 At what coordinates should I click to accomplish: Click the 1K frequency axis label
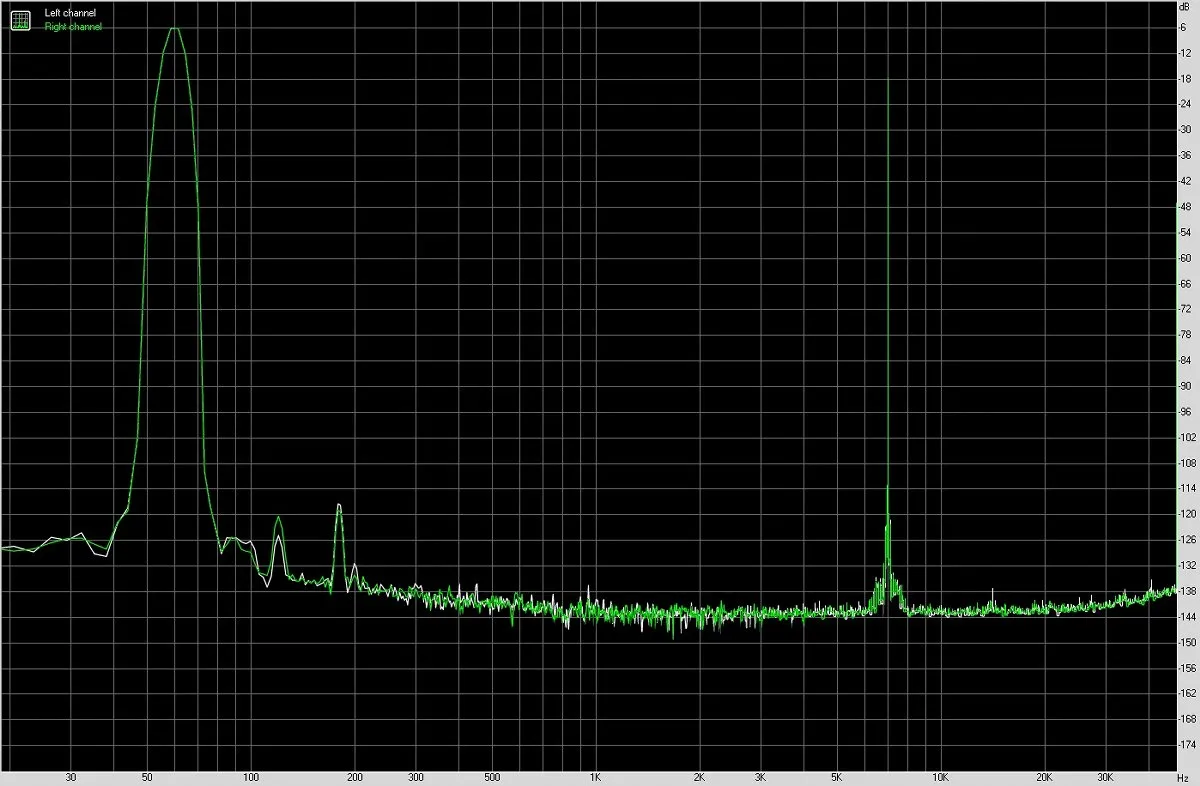click(596, 777)
